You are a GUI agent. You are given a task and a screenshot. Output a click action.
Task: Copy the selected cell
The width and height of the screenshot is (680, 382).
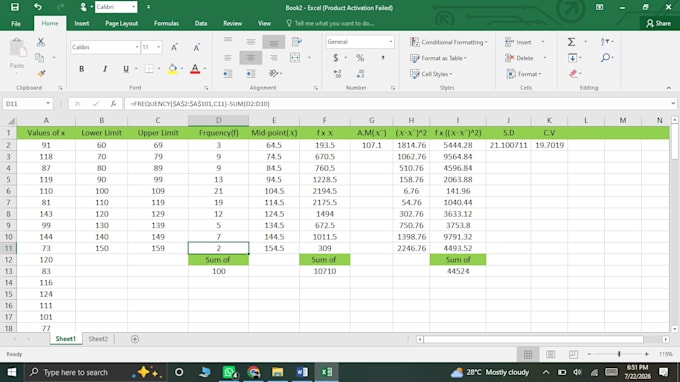(39, 57)
